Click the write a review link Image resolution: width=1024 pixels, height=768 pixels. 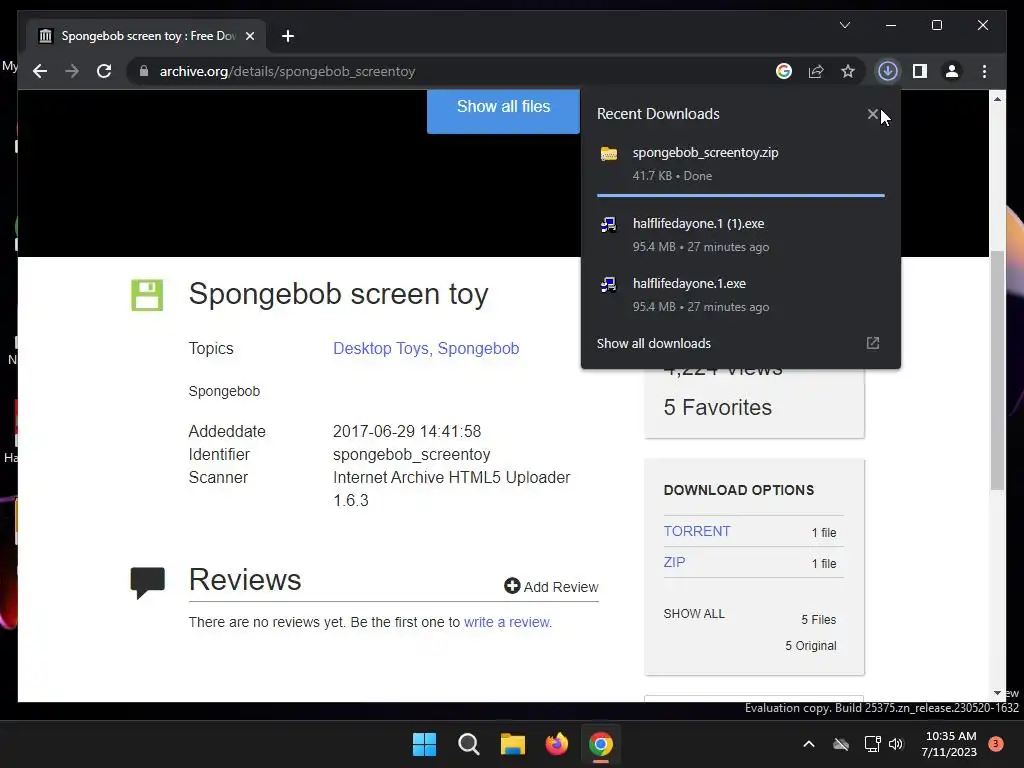(x=507, y=622)
